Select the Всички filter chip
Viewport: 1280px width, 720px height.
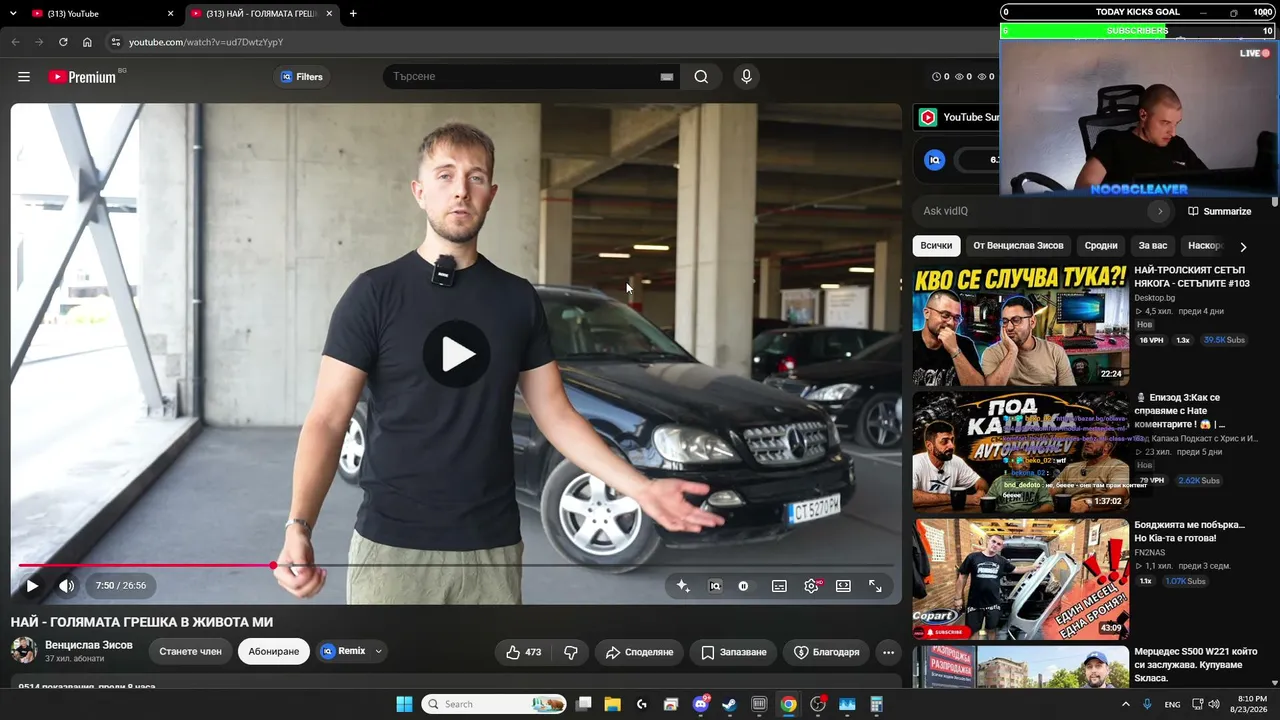[937, 246]
